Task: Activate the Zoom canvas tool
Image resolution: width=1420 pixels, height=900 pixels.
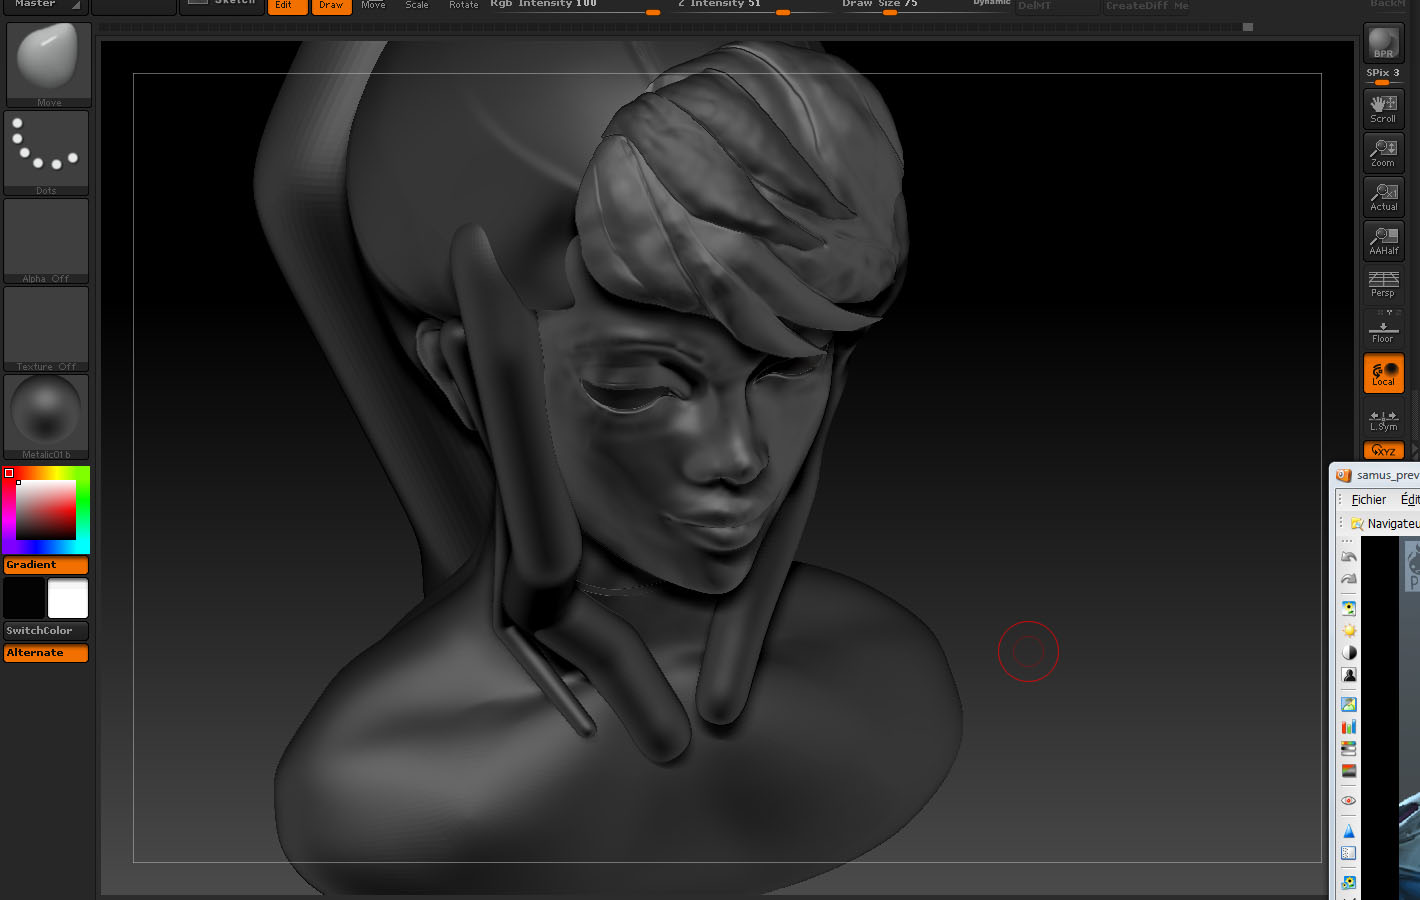Action: pyautogui.click(x=1383, y=152)
